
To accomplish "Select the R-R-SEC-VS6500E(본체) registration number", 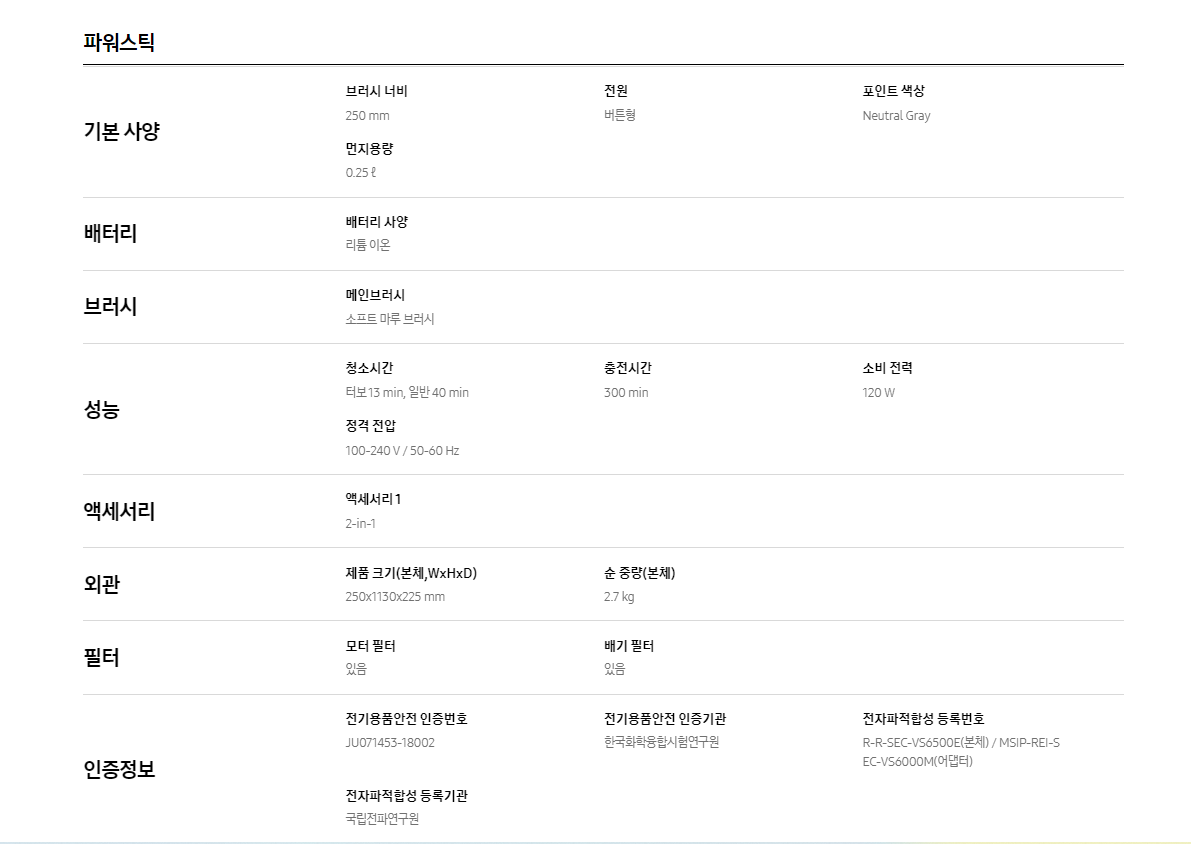I will pos(925,742).
